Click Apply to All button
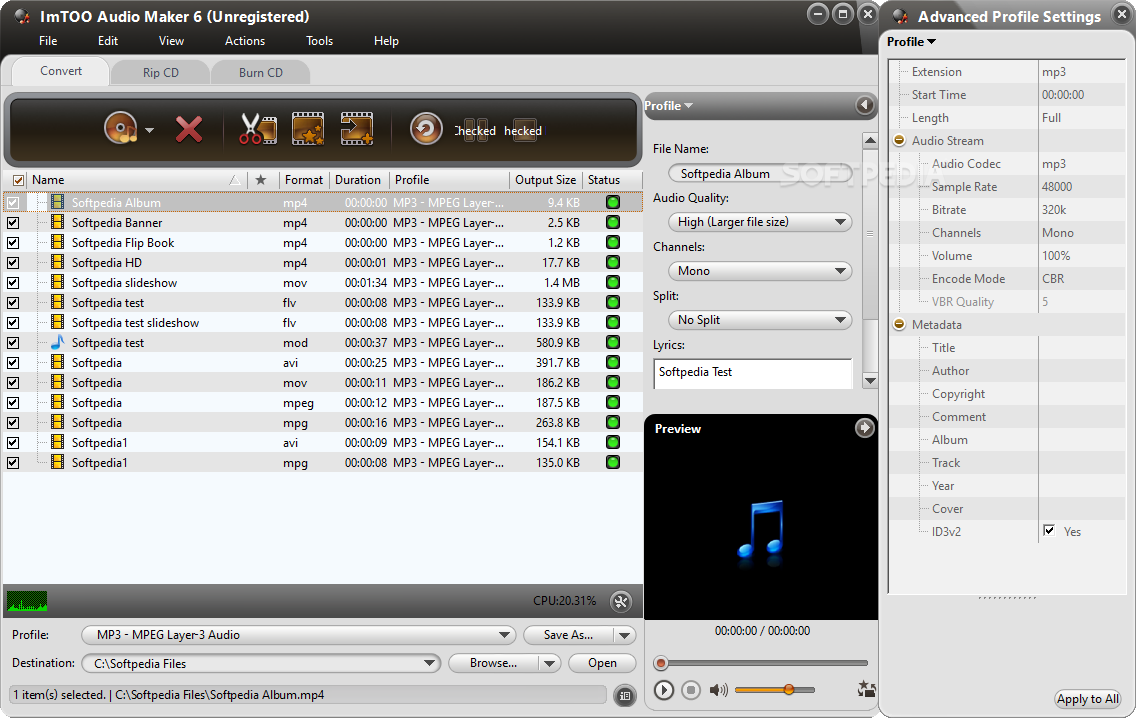 pos(1087,699)
